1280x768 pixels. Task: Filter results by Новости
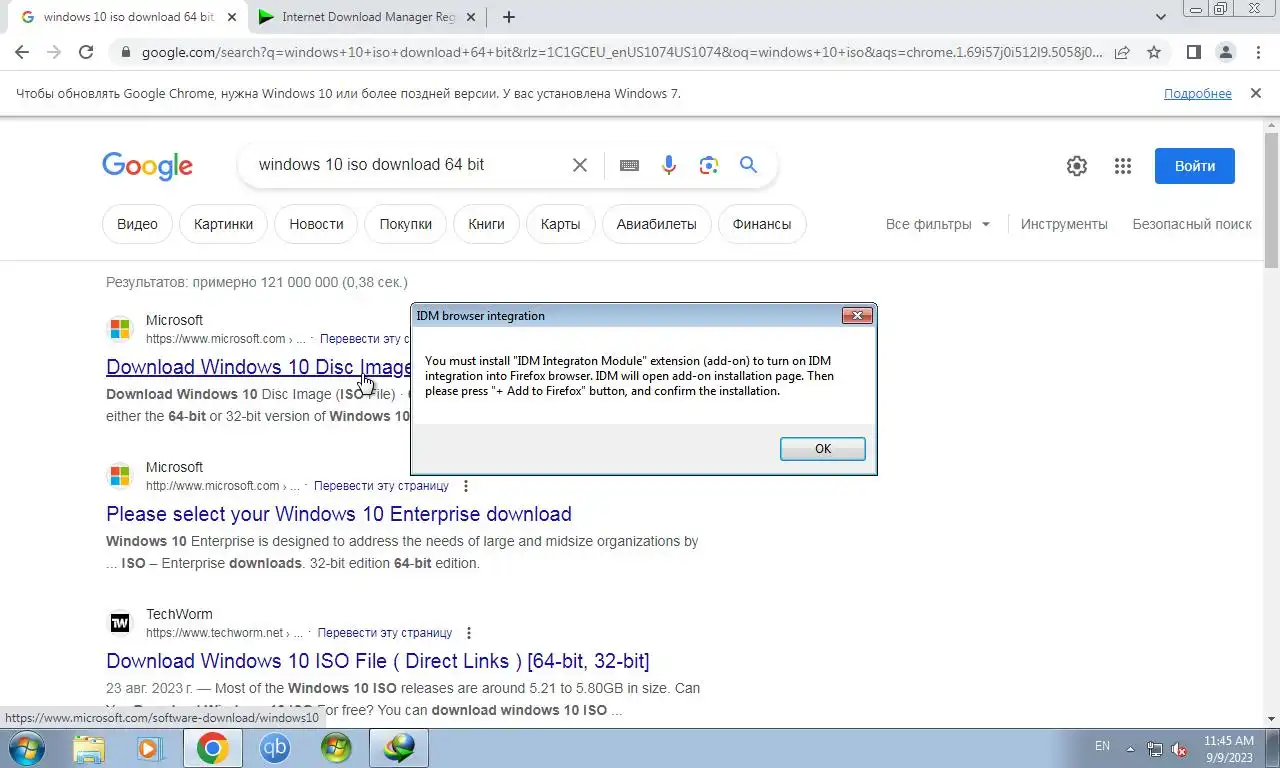pyautogui.click(x=316, y=224)
